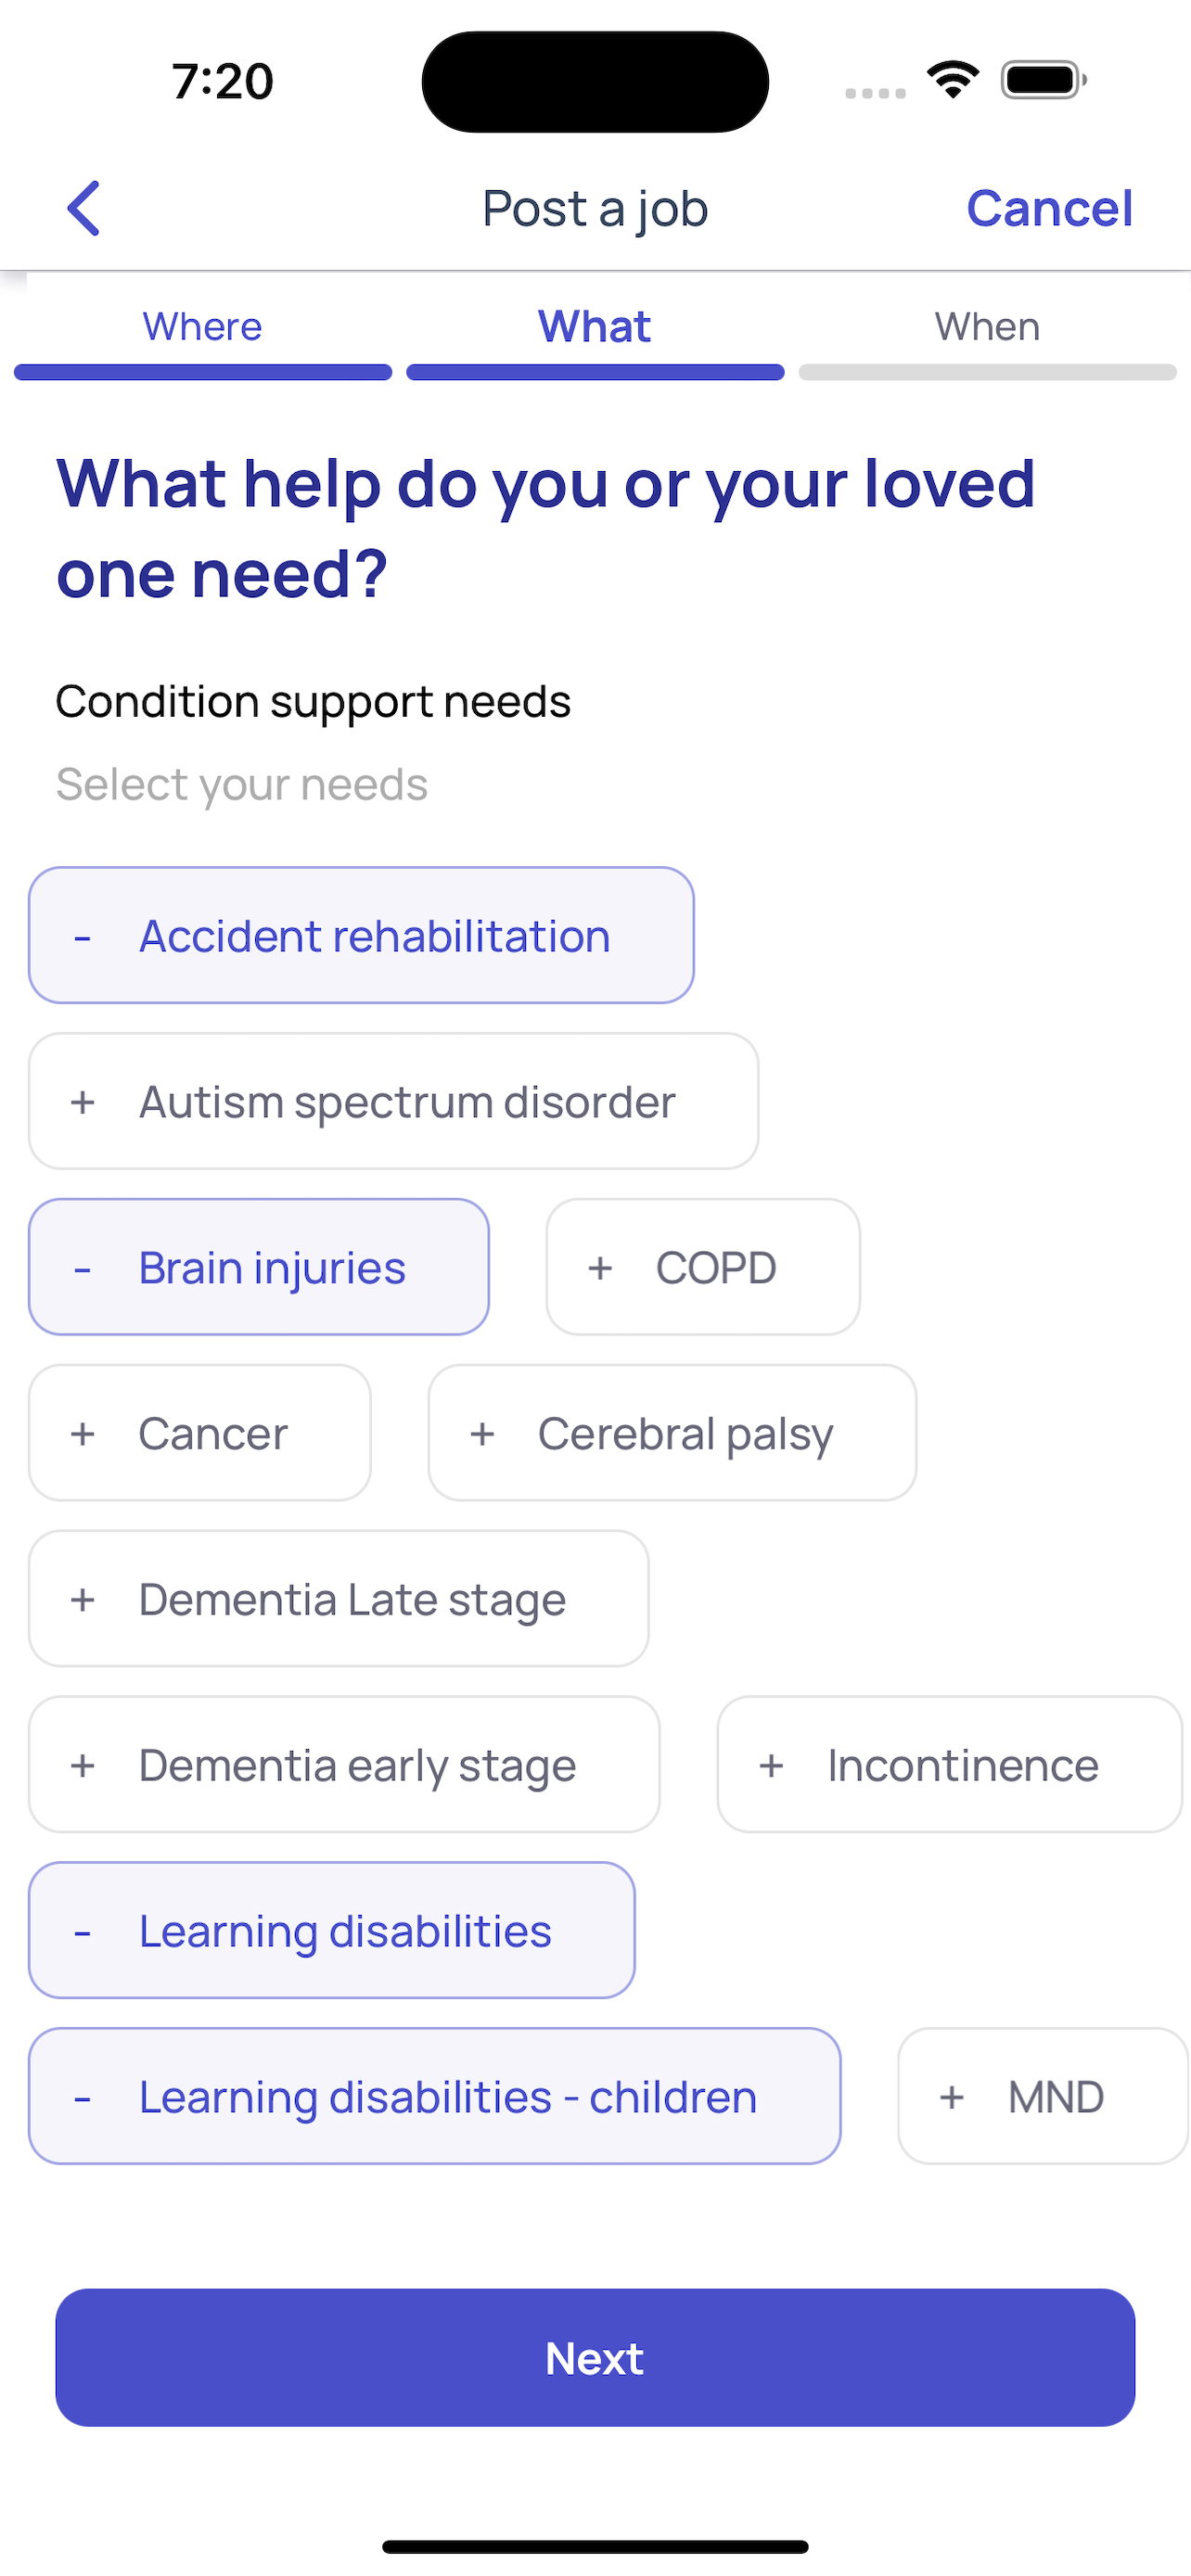Screen dimensions: 1191x2576
Task: Tap the plus icon on Autism spectrum disorder
Action: point(83,1102)
